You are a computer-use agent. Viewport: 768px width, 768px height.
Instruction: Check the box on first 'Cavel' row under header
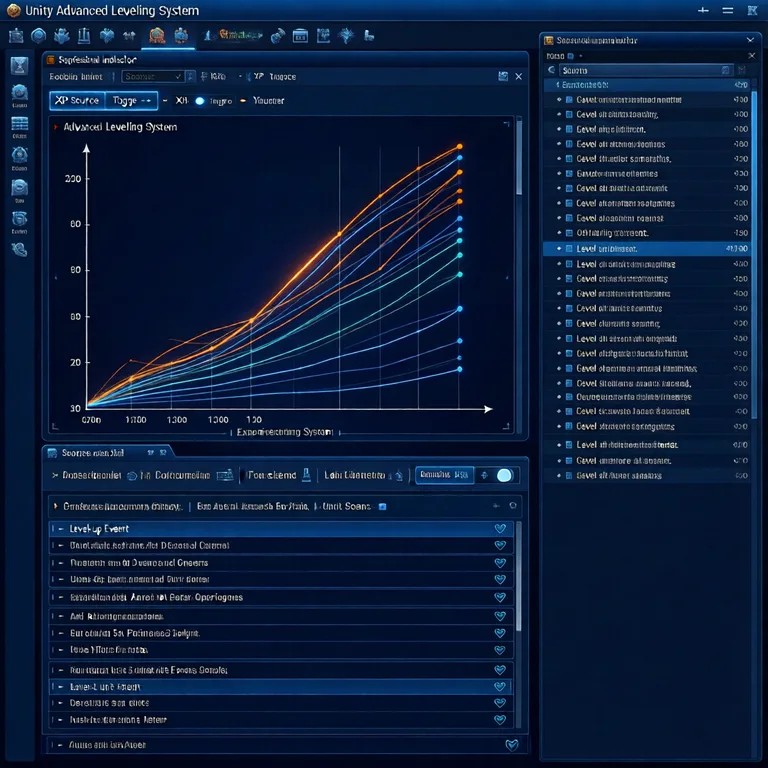pyautogui.click(x=569, y=99)
